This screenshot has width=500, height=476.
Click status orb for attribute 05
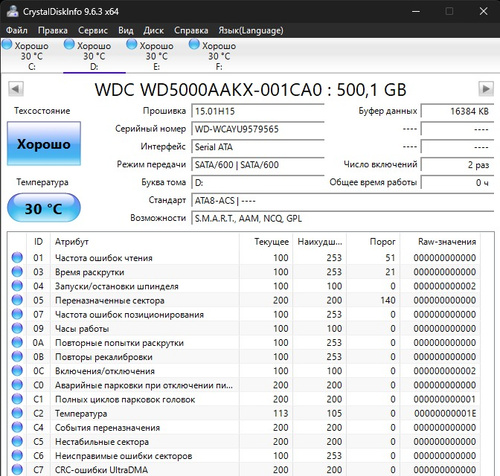coord(17,300)
